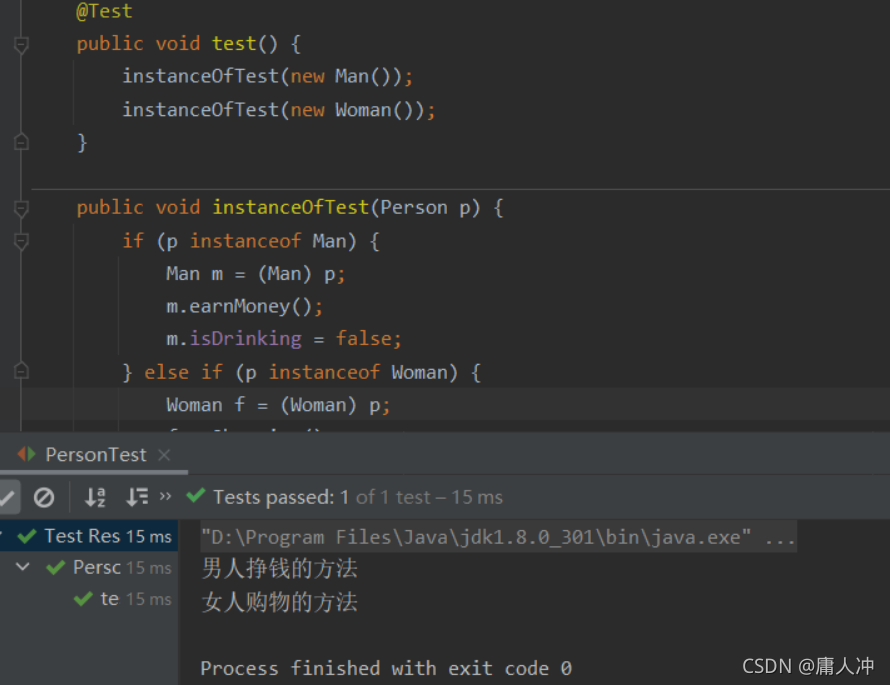
Task: Open the PersonTest run tab
Action: [x=96, y=455]
